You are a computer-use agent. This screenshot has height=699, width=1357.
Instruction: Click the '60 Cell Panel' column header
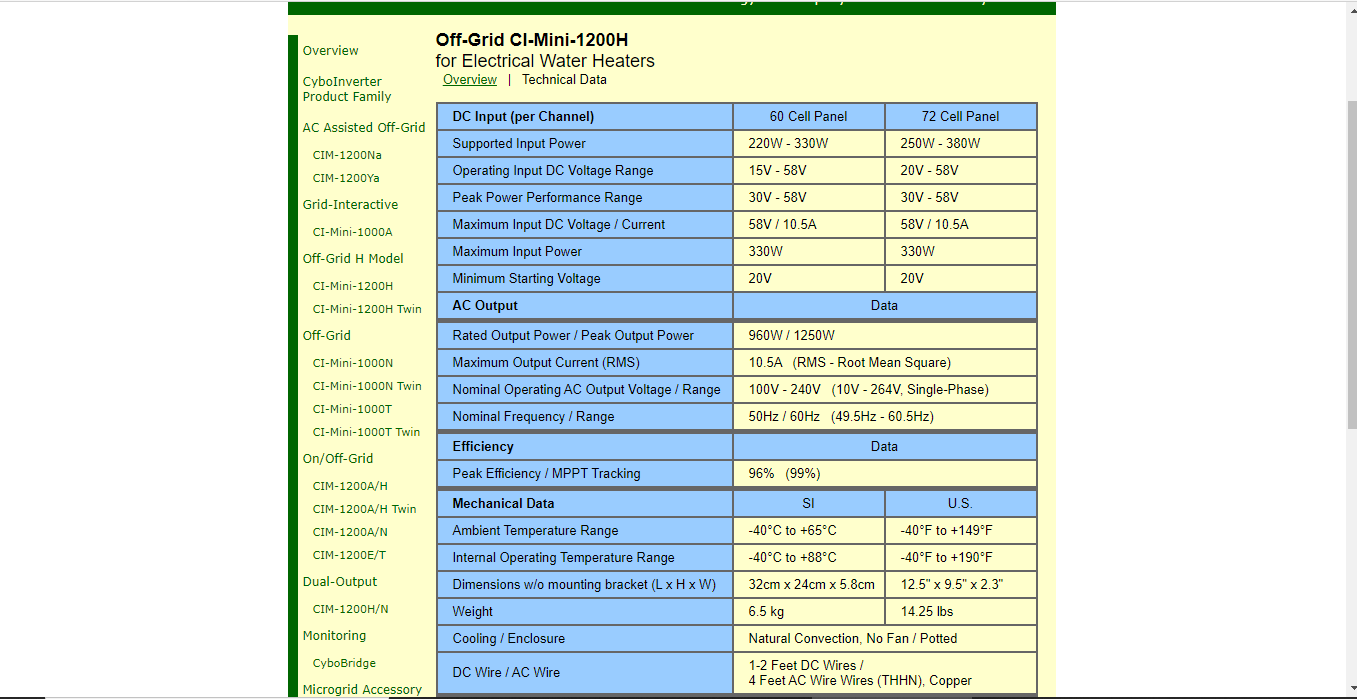pyautogui.click(x=809, y=116)
